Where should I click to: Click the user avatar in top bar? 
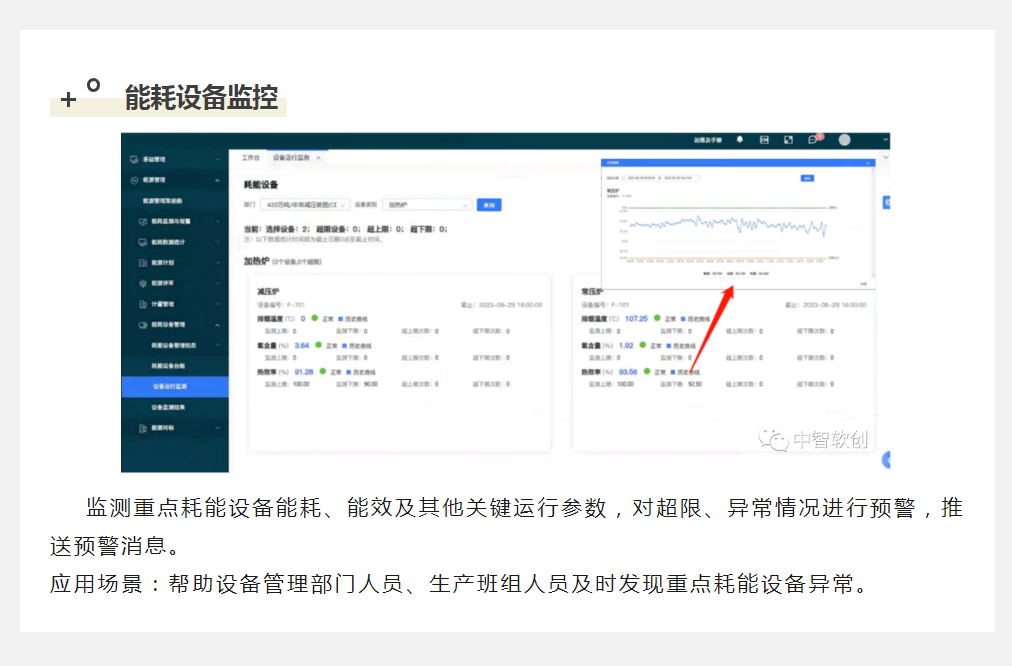tap(844, 140)
